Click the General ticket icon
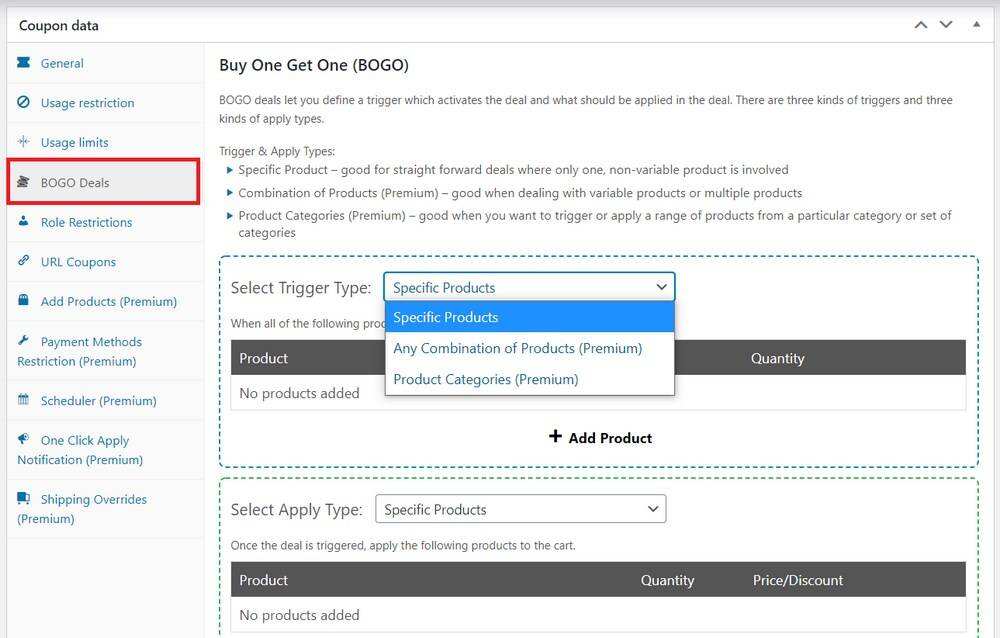Viewport: 1000px width, 638px height. tap(24, 63)
